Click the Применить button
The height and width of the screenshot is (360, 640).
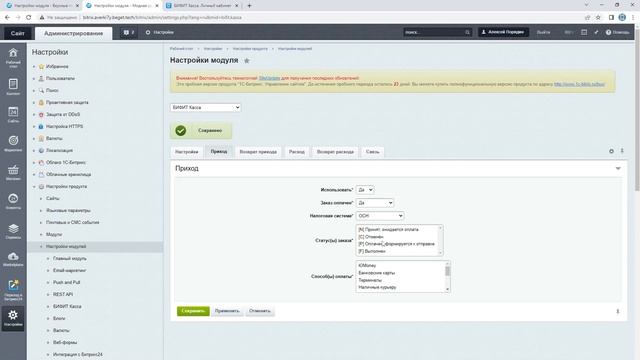227,311
